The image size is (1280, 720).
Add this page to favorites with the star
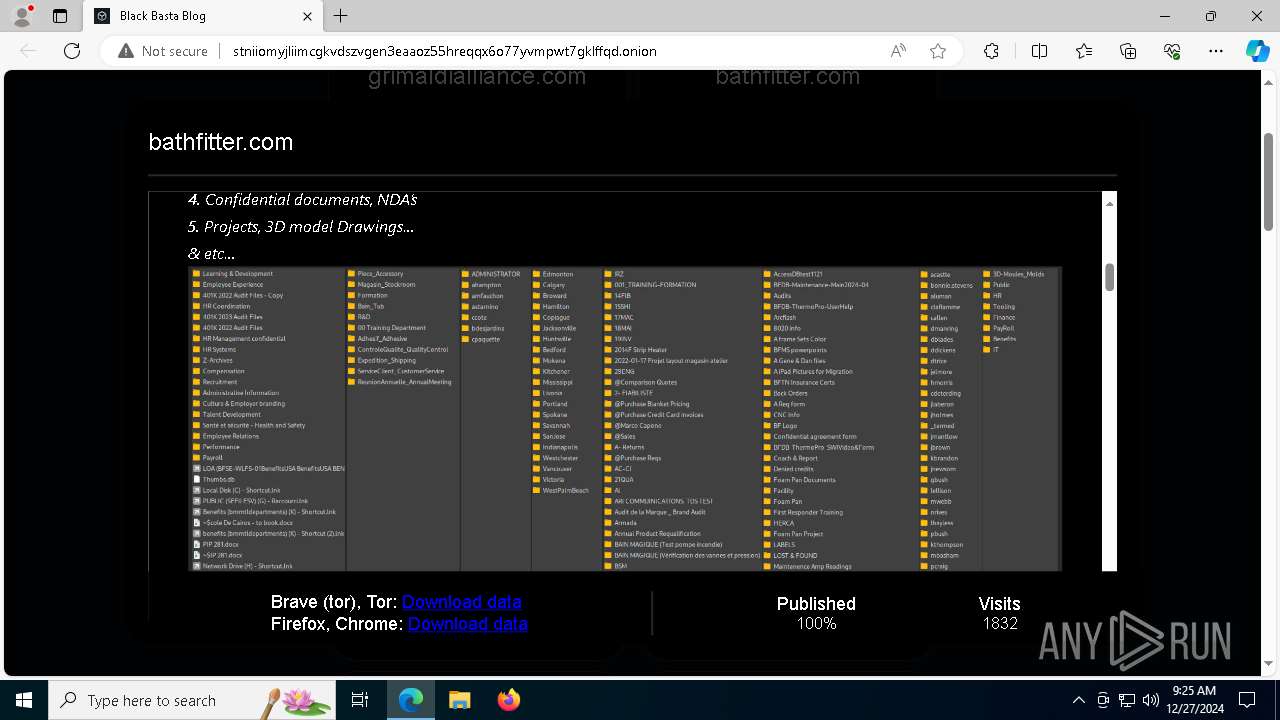coord(938,51)
